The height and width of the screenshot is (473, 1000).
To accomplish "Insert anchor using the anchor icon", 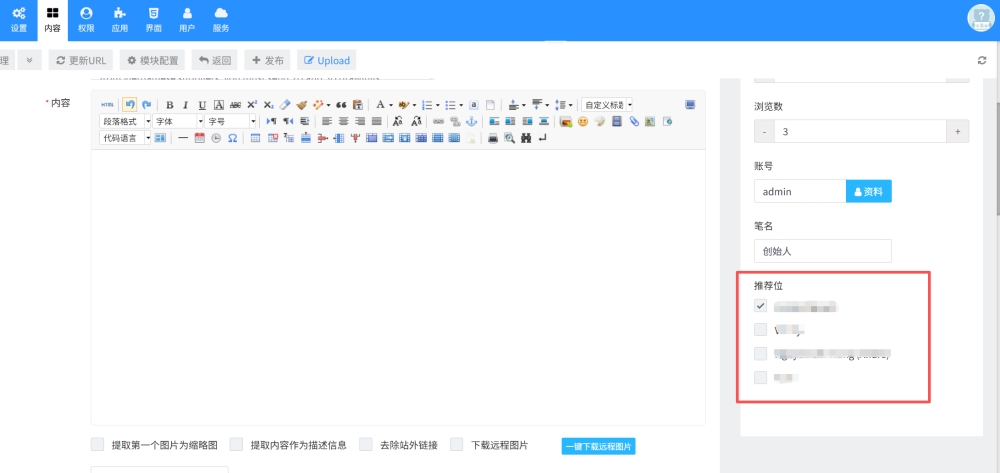I will (x=473, y=122).
